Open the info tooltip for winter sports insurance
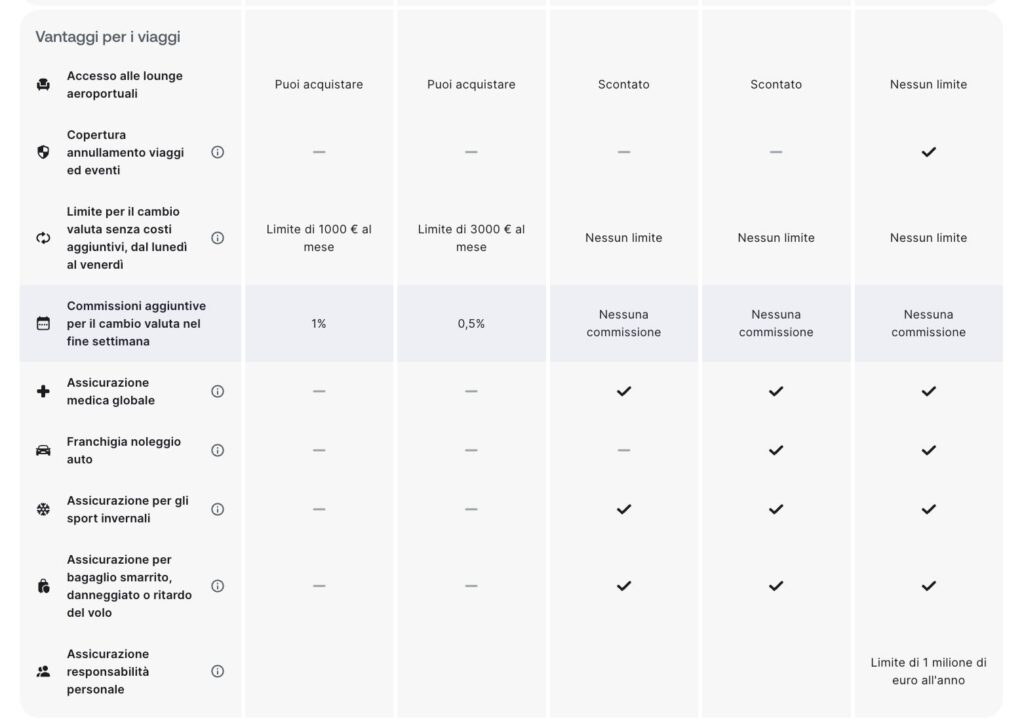Viewport: 1024px width, 721px height. tap(217, 508)
